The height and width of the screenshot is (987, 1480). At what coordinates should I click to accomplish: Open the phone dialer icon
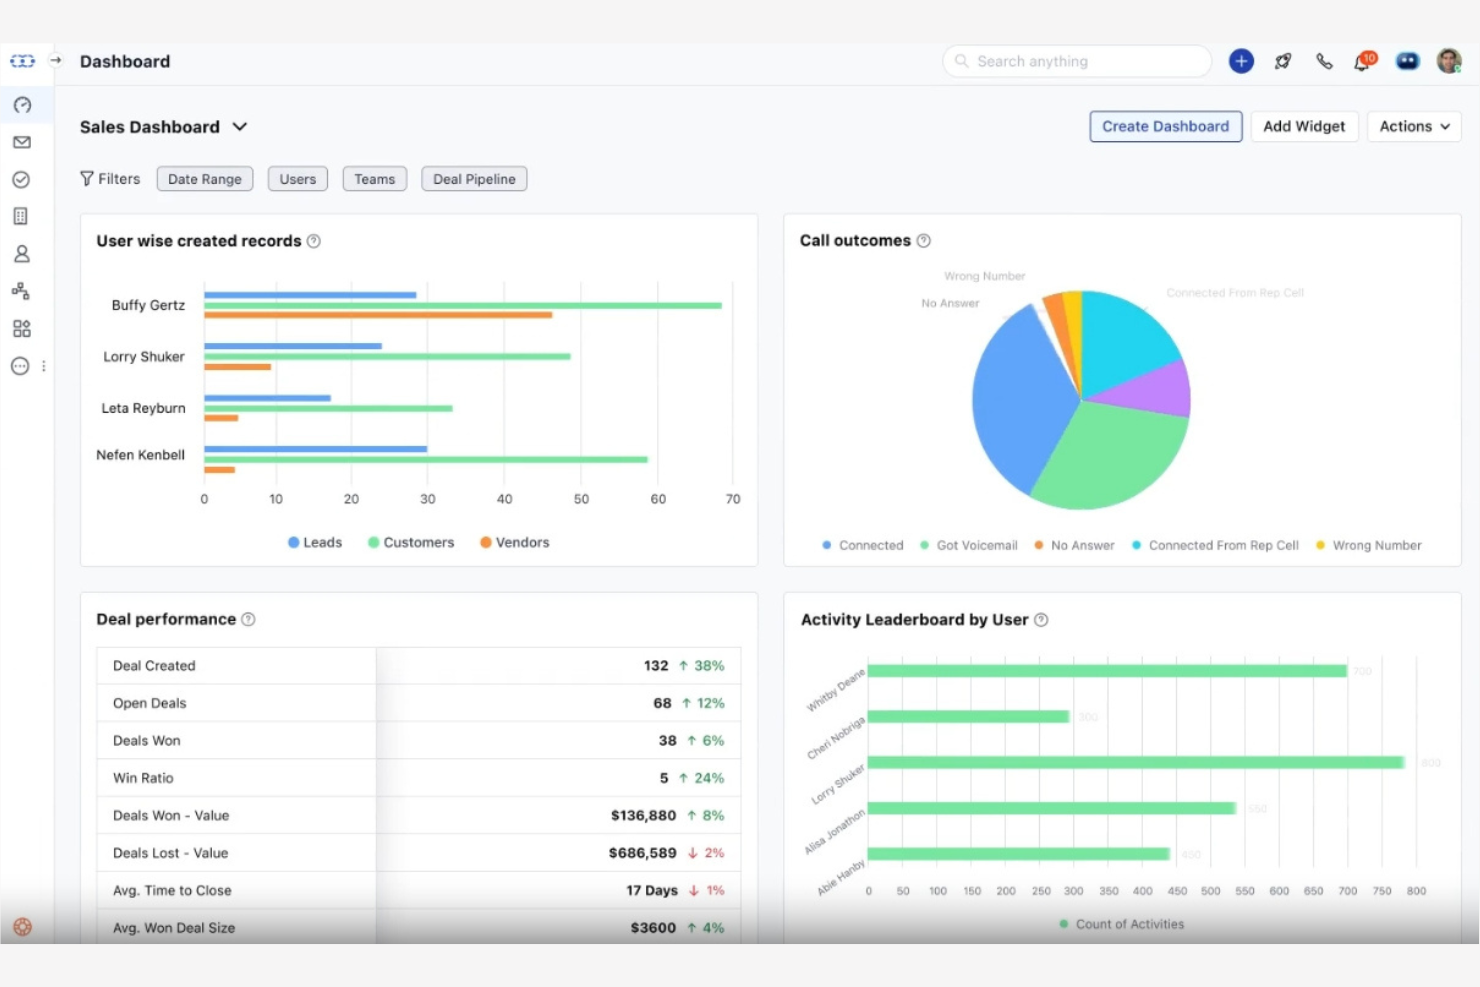1324,61
